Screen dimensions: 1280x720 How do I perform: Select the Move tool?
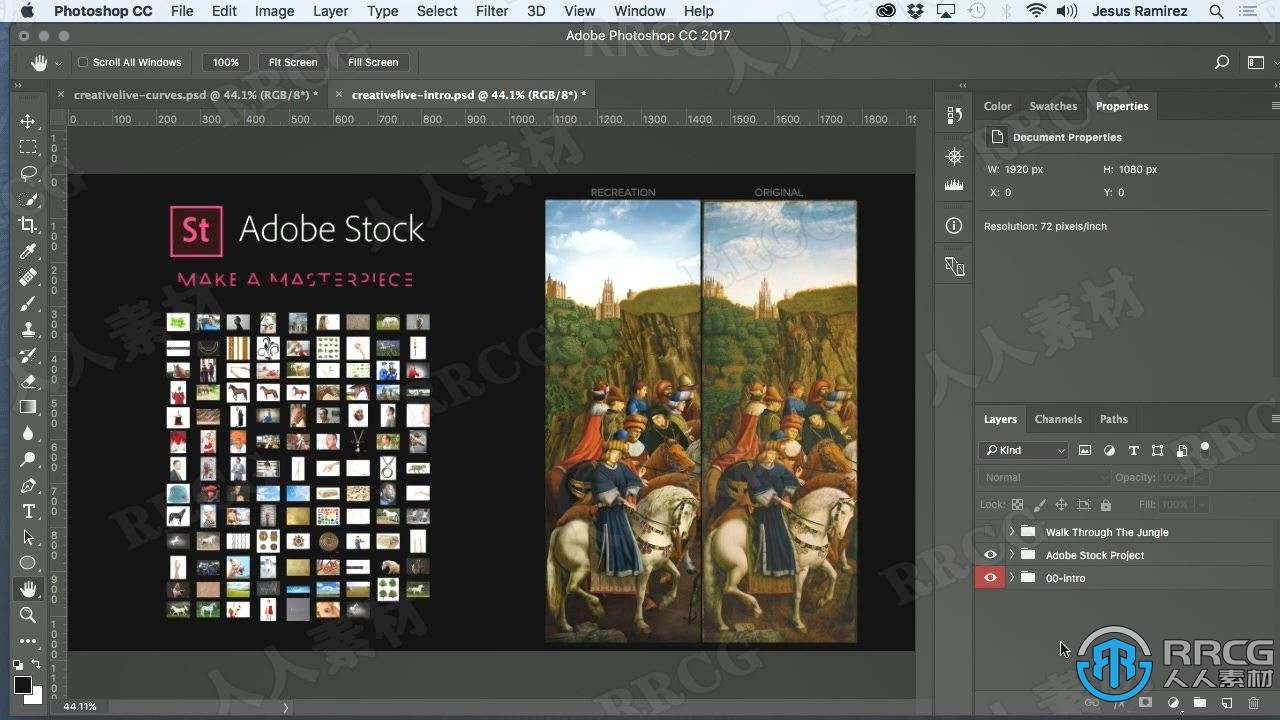click(28, 121)
